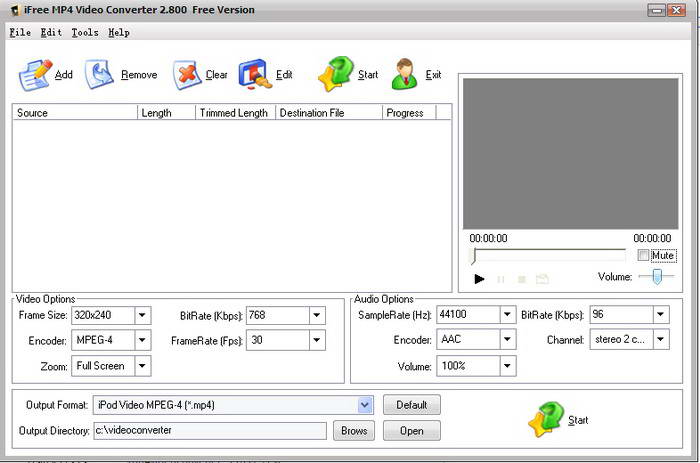Viewport: 700px width, 463px height.
Task: Expand the audio Volume 100% dropdown
Action: pos(508,366)
